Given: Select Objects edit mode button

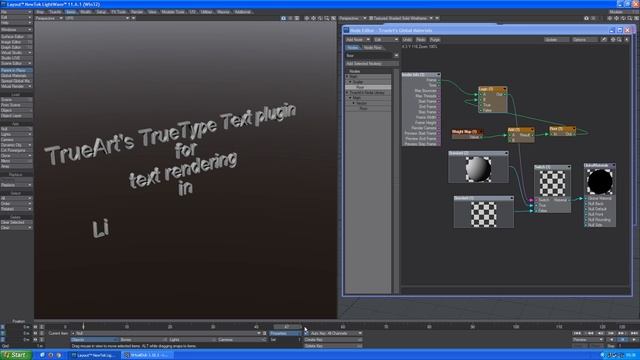Looking at the screenshot, I should click(94, 340).
